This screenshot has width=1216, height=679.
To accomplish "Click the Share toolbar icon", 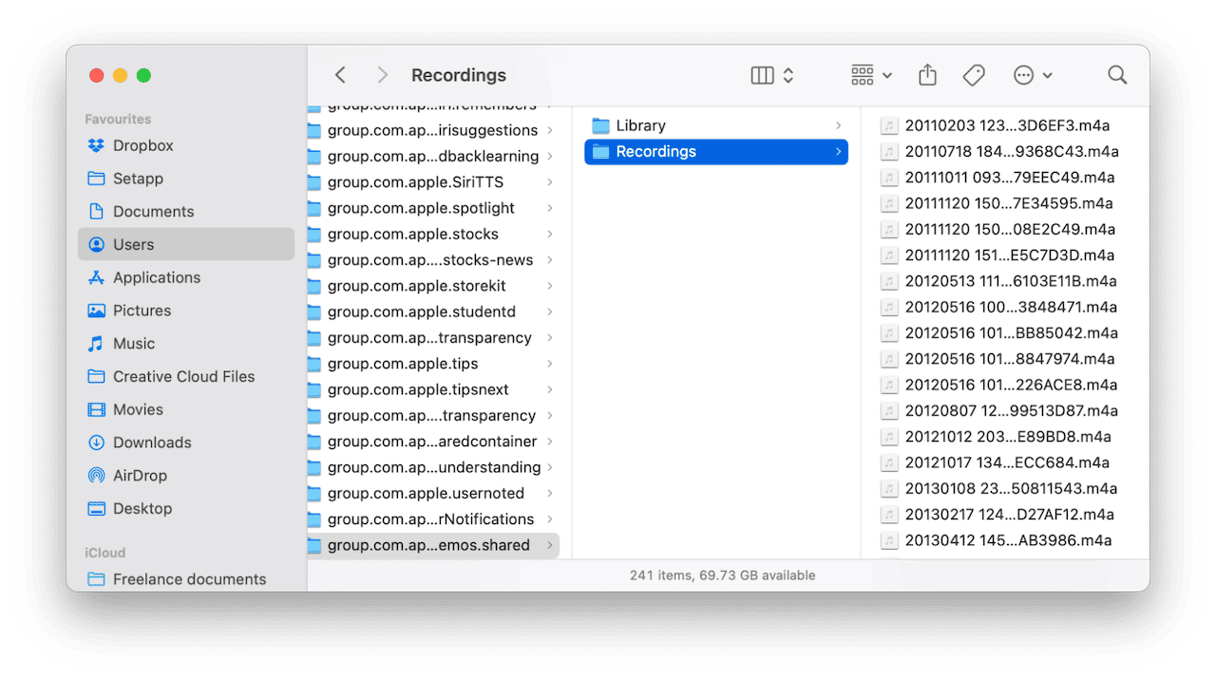I will point(927,75).
